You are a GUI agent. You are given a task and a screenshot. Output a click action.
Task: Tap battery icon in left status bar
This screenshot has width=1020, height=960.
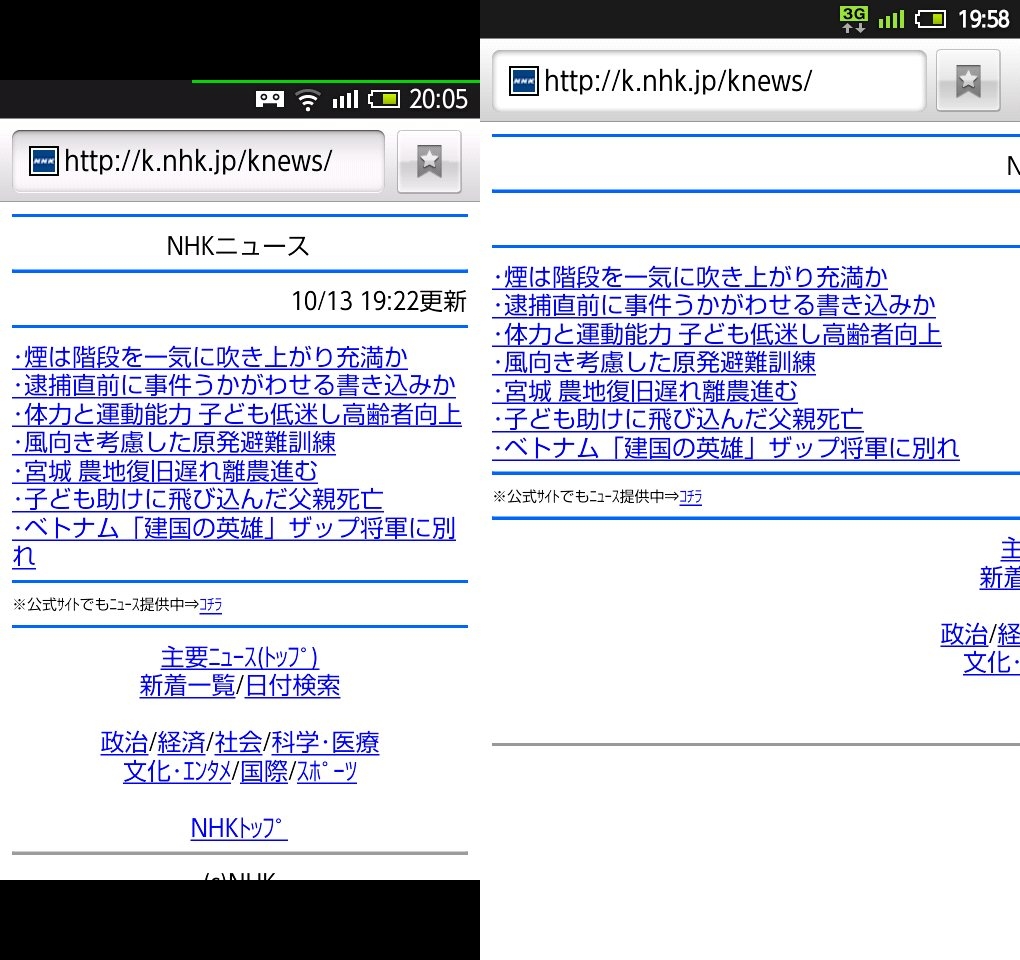click(384, 100)
